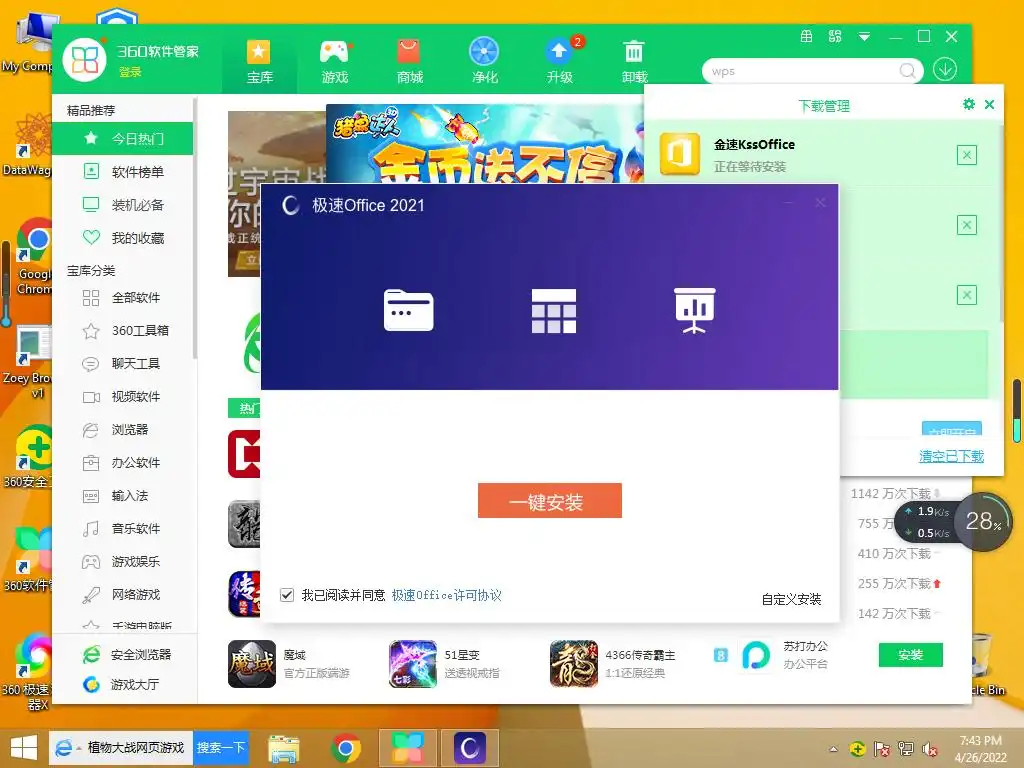The width and height of the screenshot is (1024, 768).
Task: Click the 360软件管家 logo icon
Action: (x=85, y=59)
